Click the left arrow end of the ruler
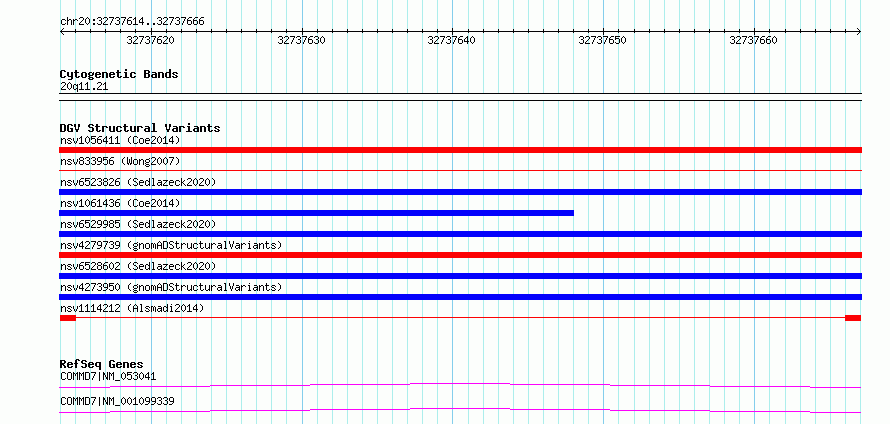 click(62, 32)
